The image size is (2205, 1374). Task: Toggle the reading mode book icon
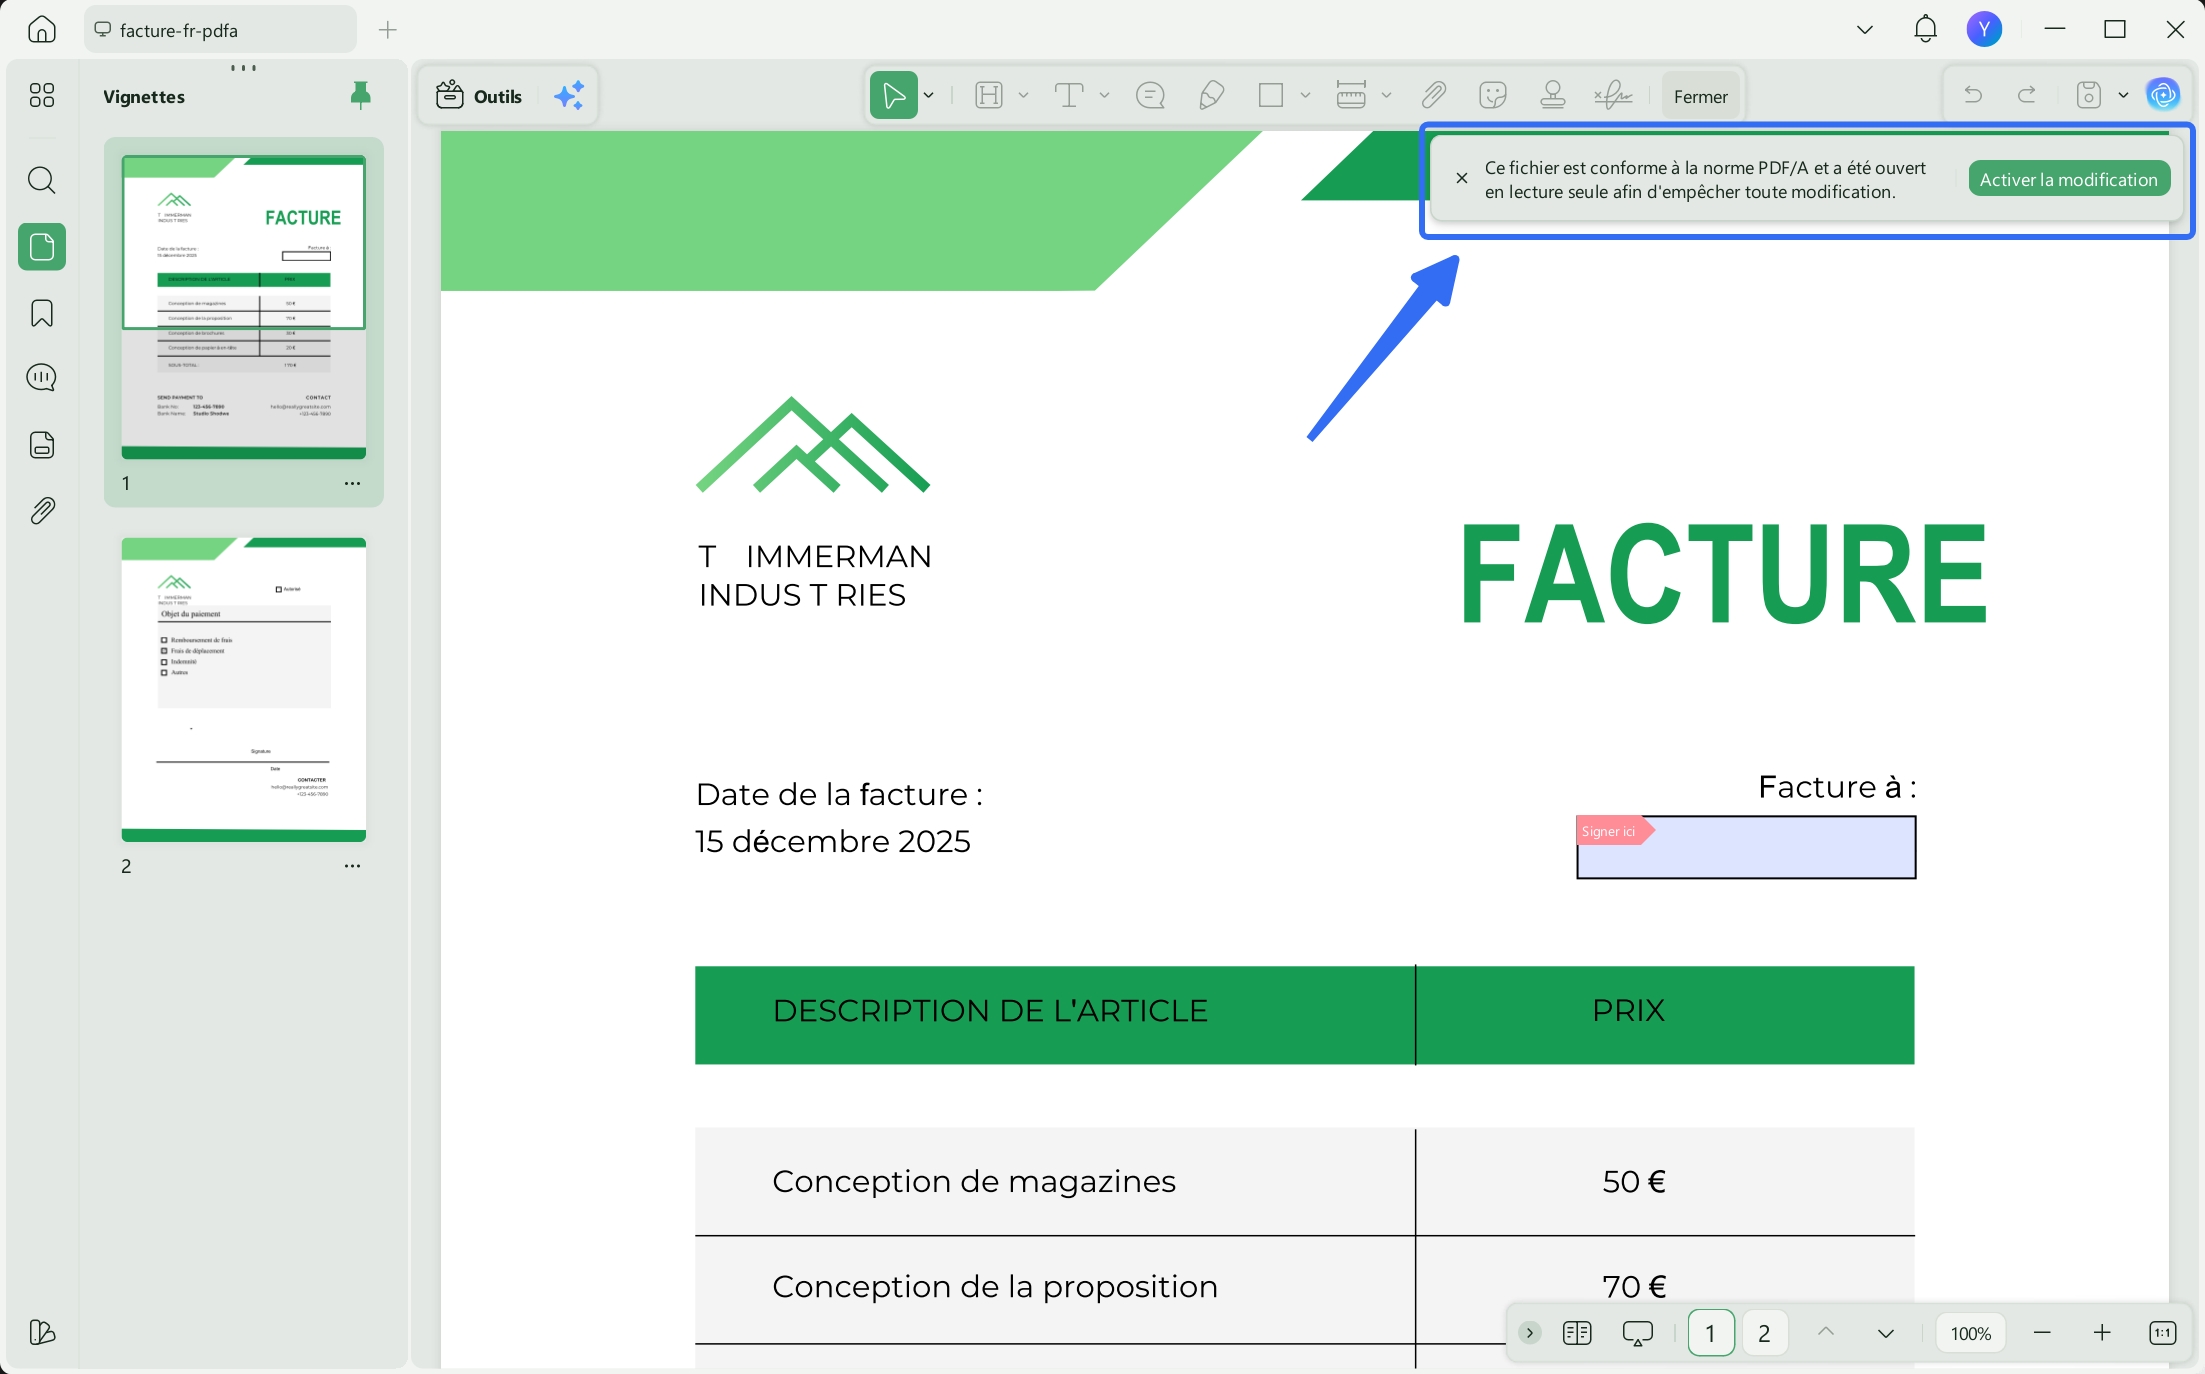1577,1332
